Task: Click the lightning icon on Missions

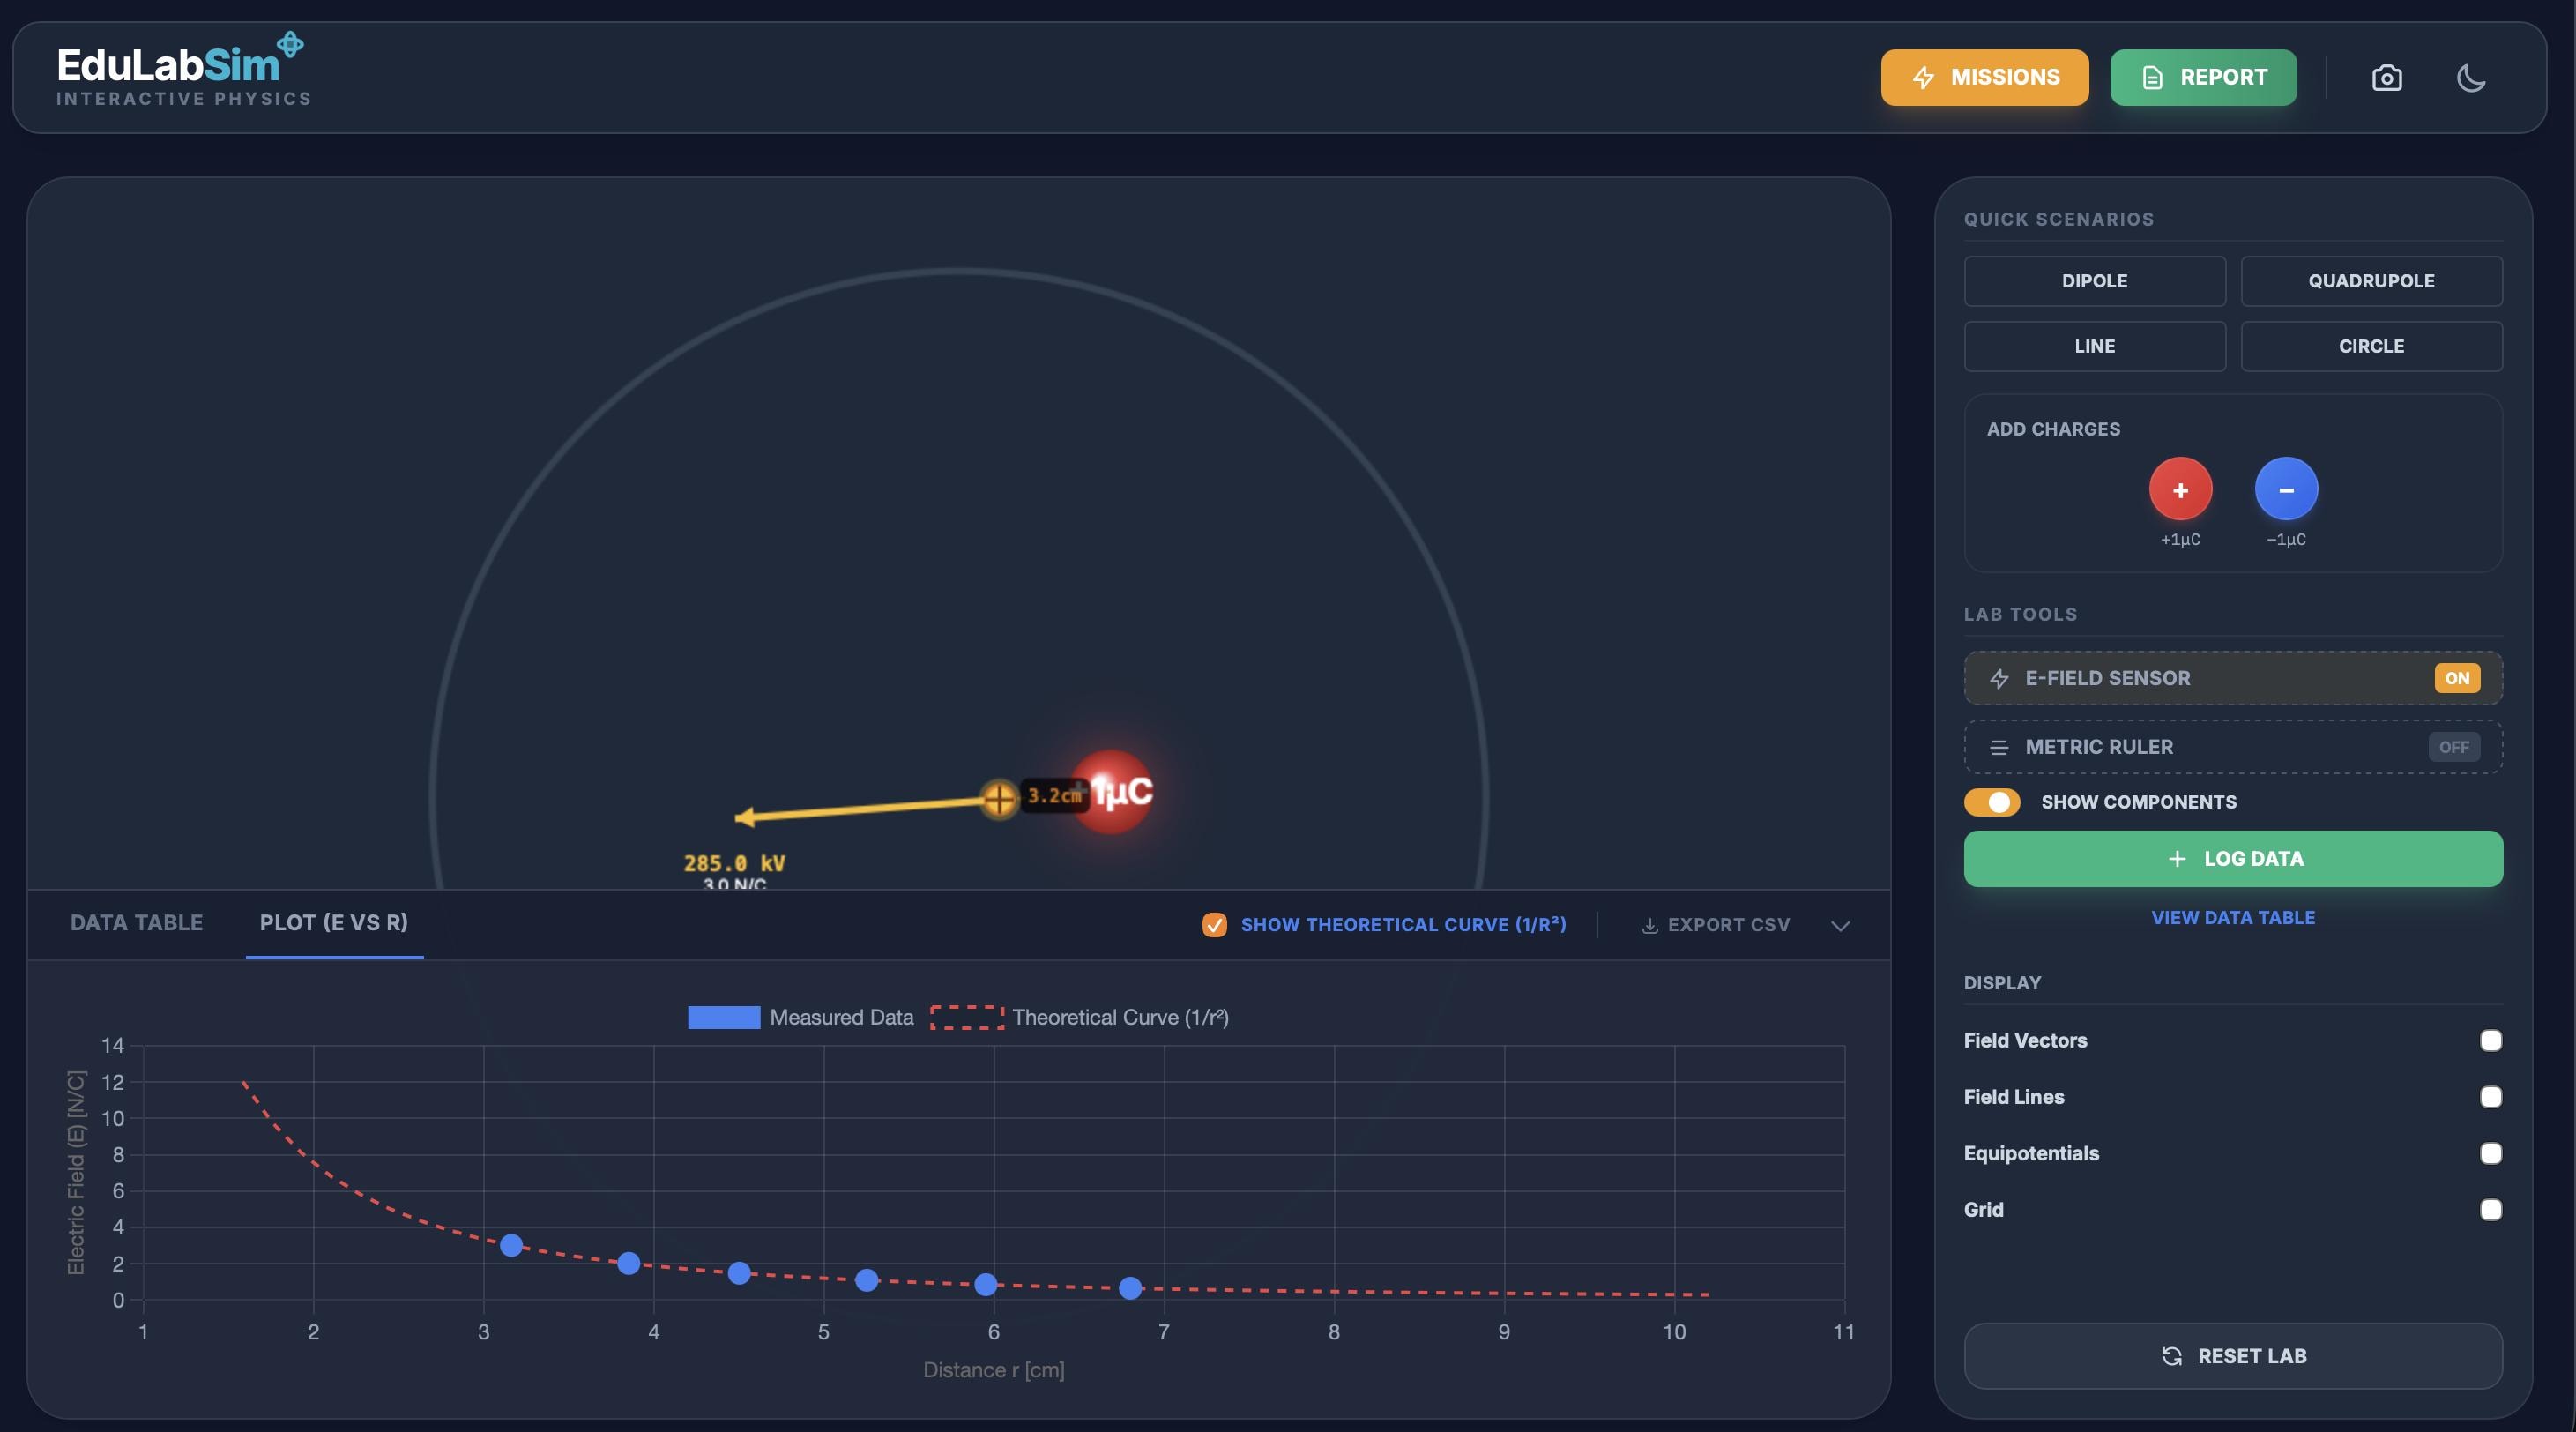Action: (x=1923, y=77)
